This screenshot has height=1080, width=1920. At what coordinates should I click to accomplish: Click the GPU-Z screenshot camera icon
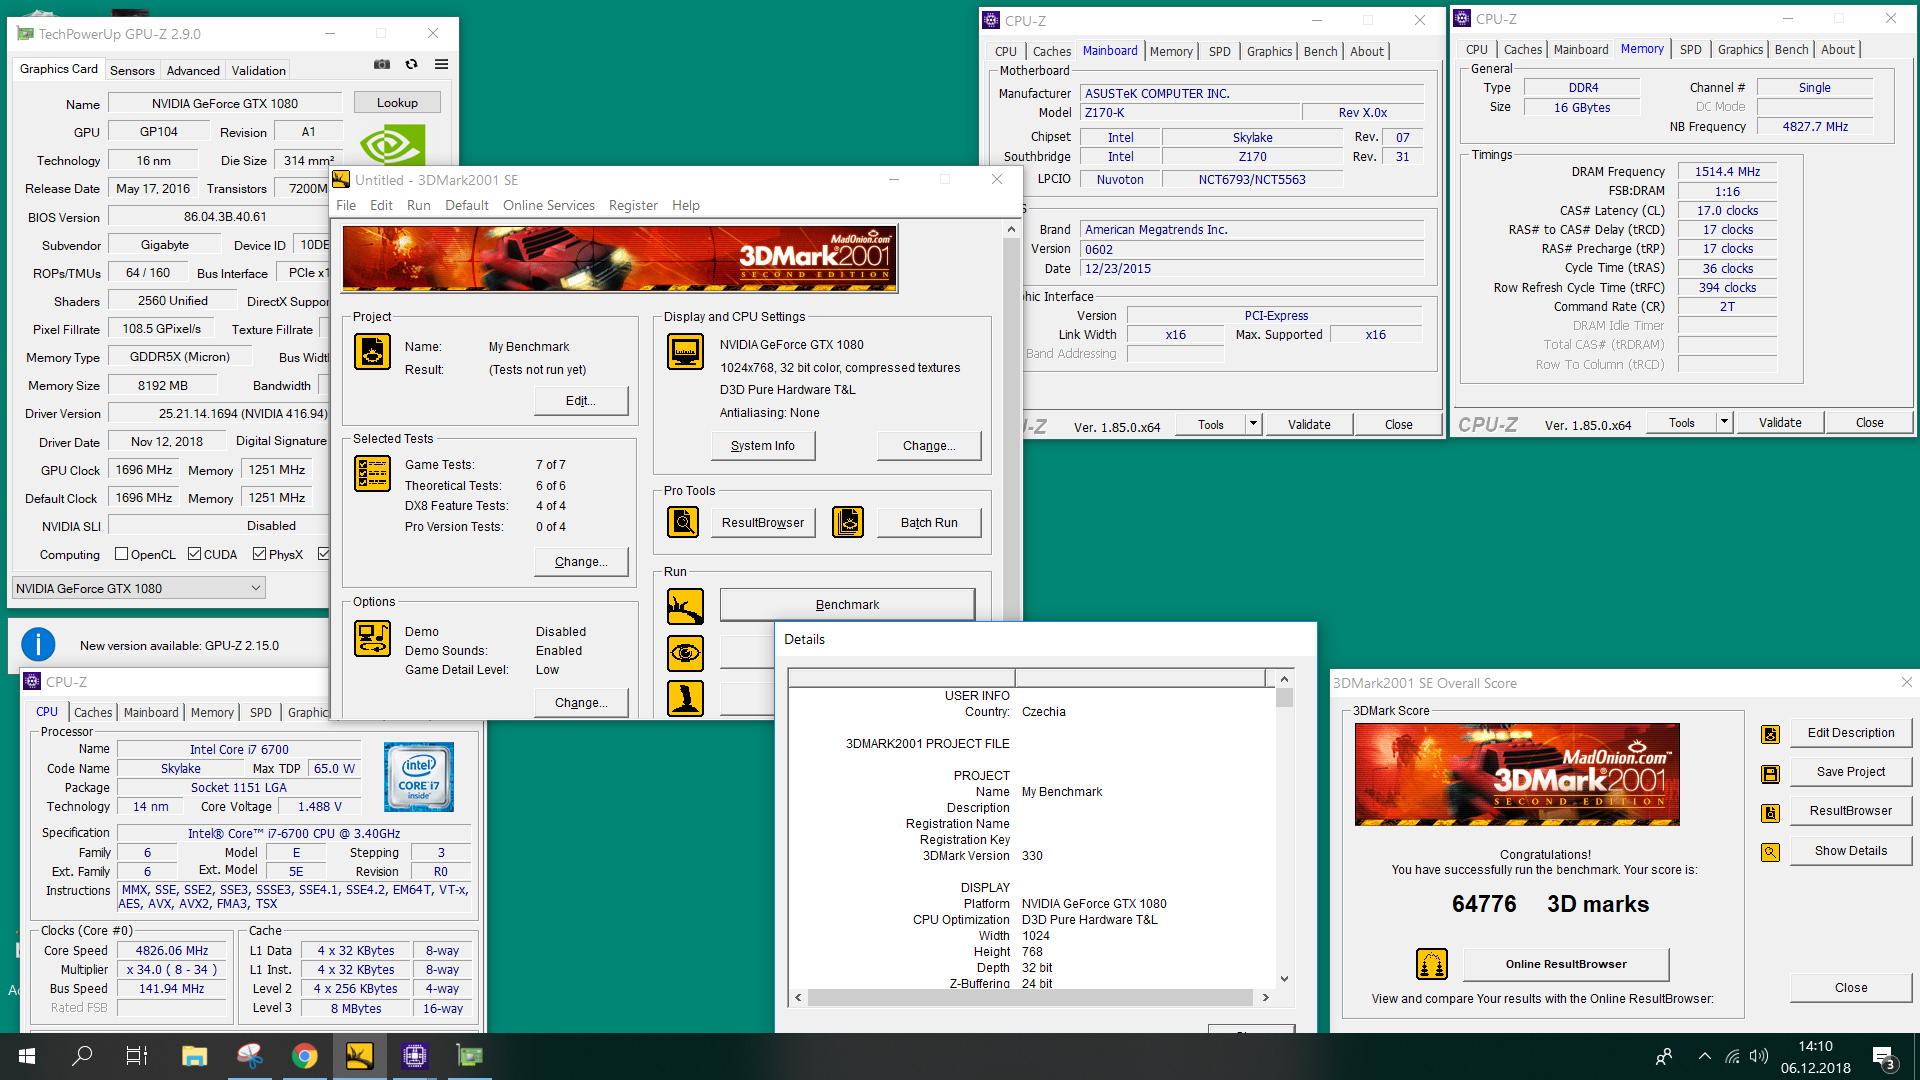click(382, 65)
